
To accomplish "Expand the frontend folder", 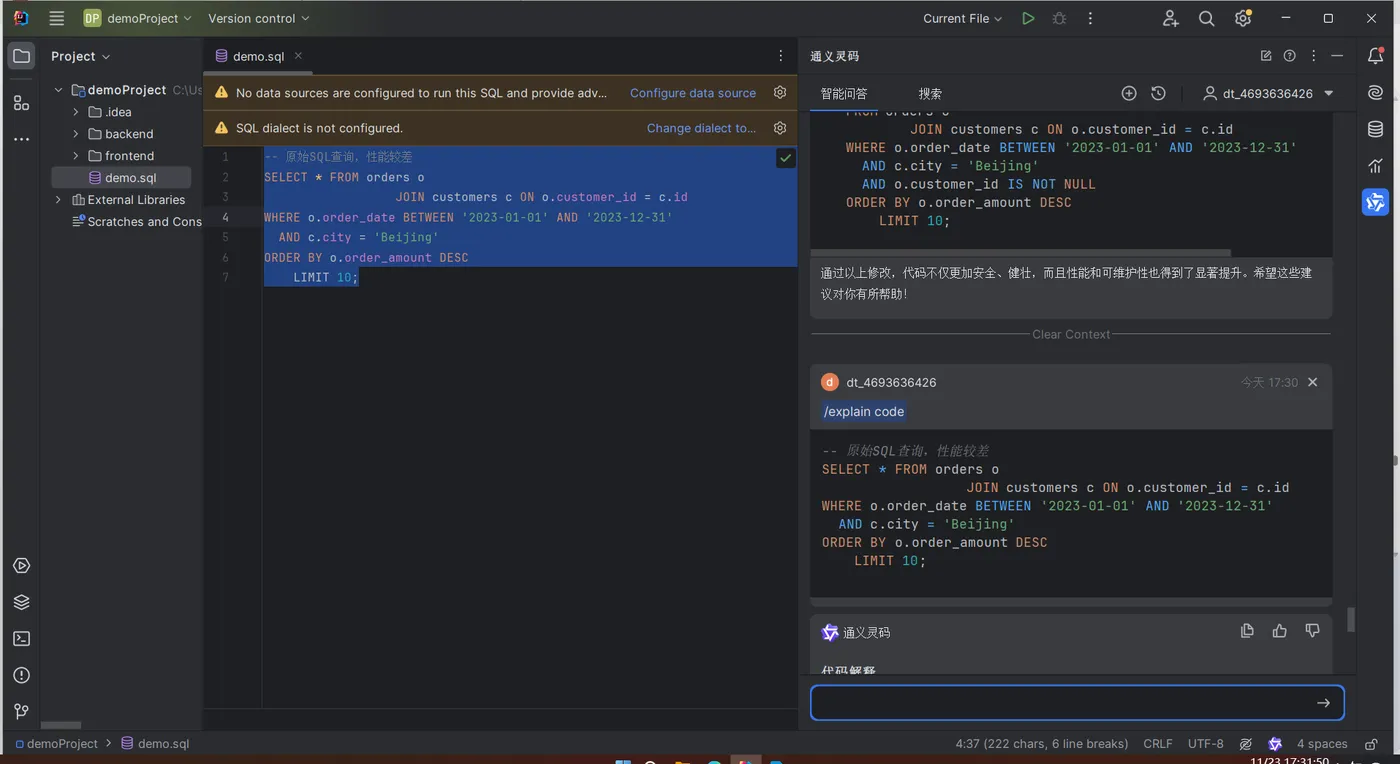I will point(76,156).
